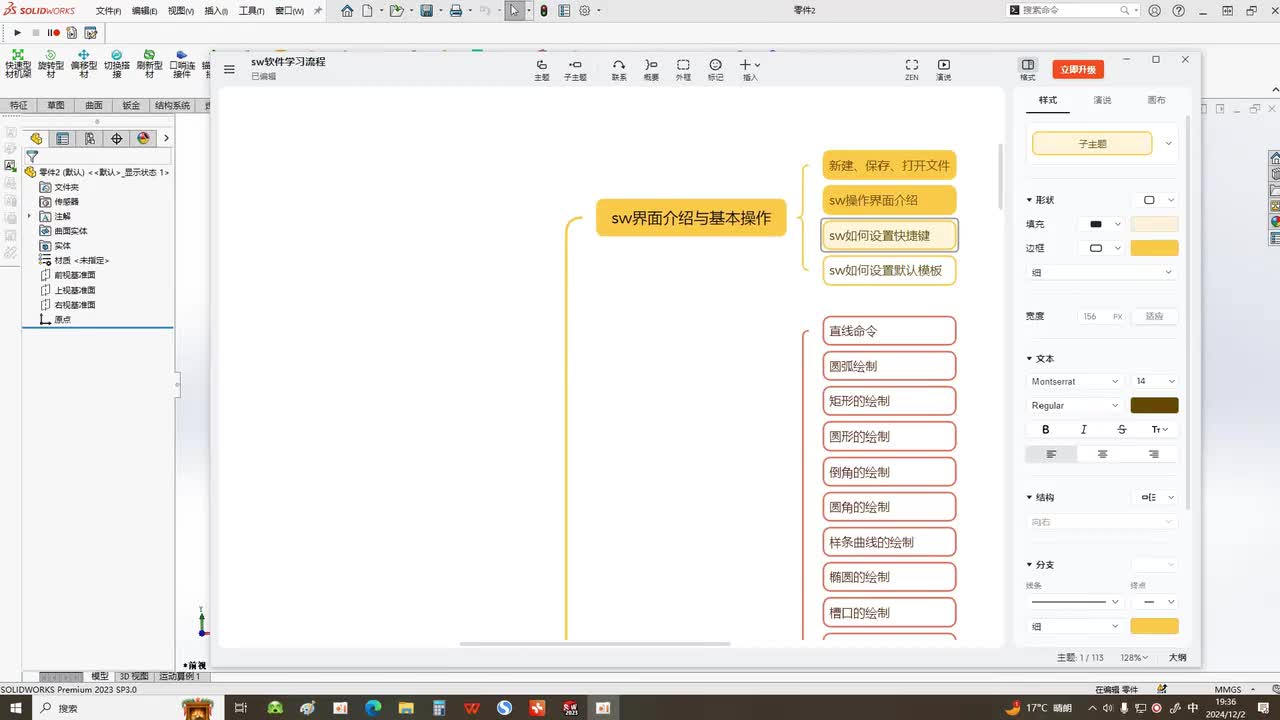Switch to the 画布 panel tab
Image resolution: width=1280 pixels, height=720 pixels.
pos(1156,100)
